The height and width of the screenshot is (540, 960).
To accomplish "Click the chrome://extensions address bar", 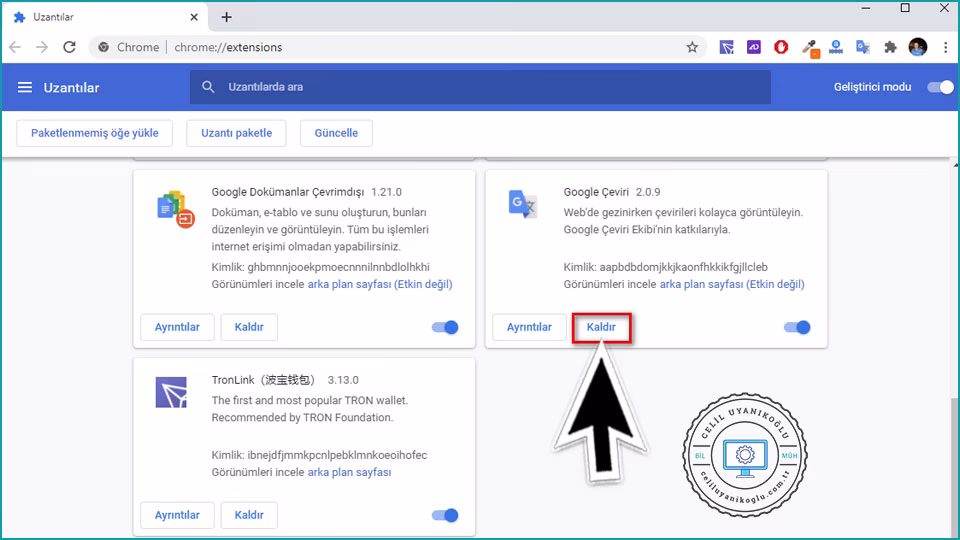I will (398, 47).
